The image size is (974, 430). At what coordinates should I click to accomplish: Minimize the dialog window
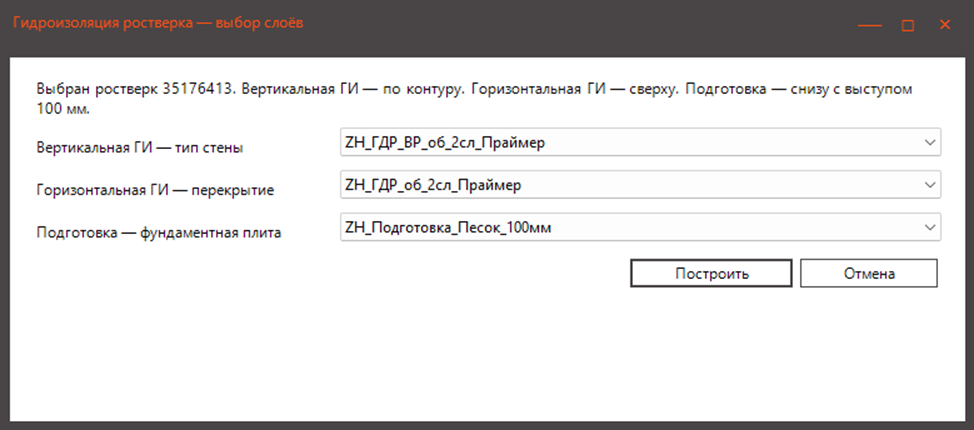870,25
